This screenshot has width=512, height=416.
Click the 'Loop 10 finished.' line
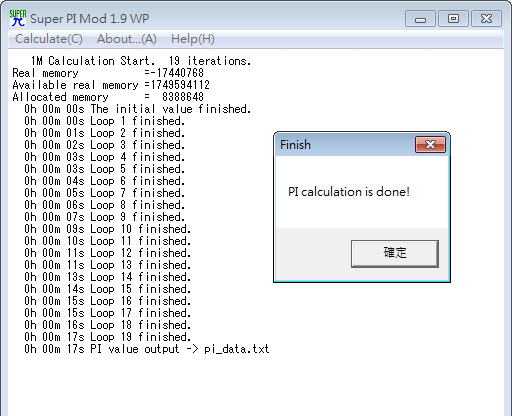click(107, 229)
